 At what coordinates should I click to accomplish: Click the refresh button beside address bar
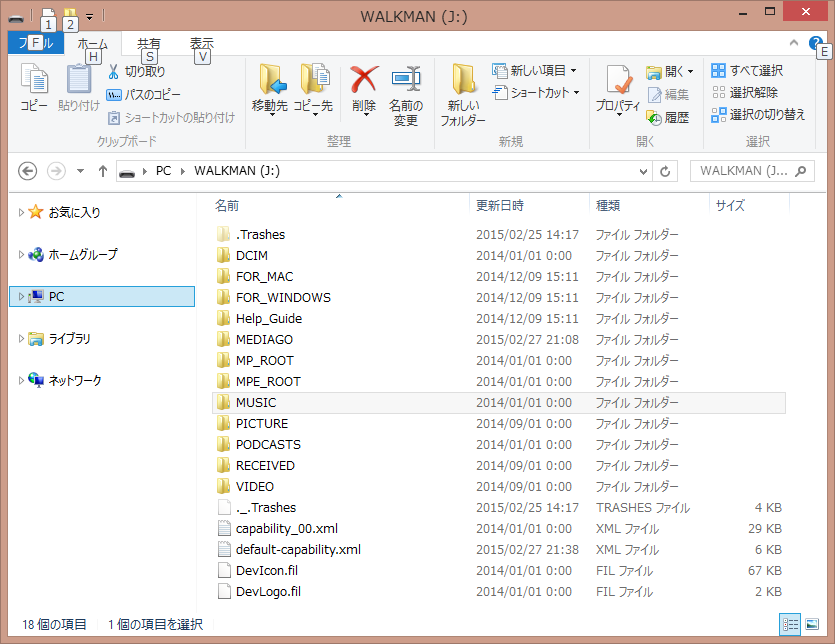pyautogui.click(x=665, y=172)
